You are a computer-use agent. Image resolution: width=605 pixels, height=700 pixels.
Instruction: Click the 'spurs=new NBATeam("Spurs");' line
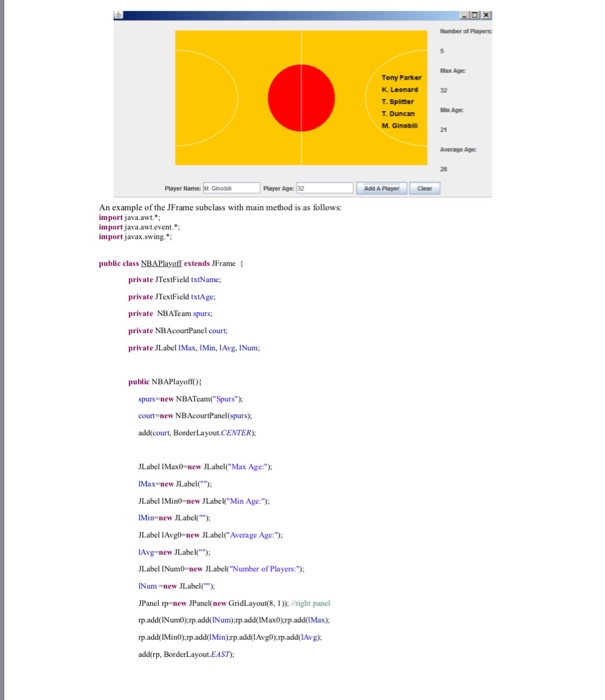coord(191,399)
